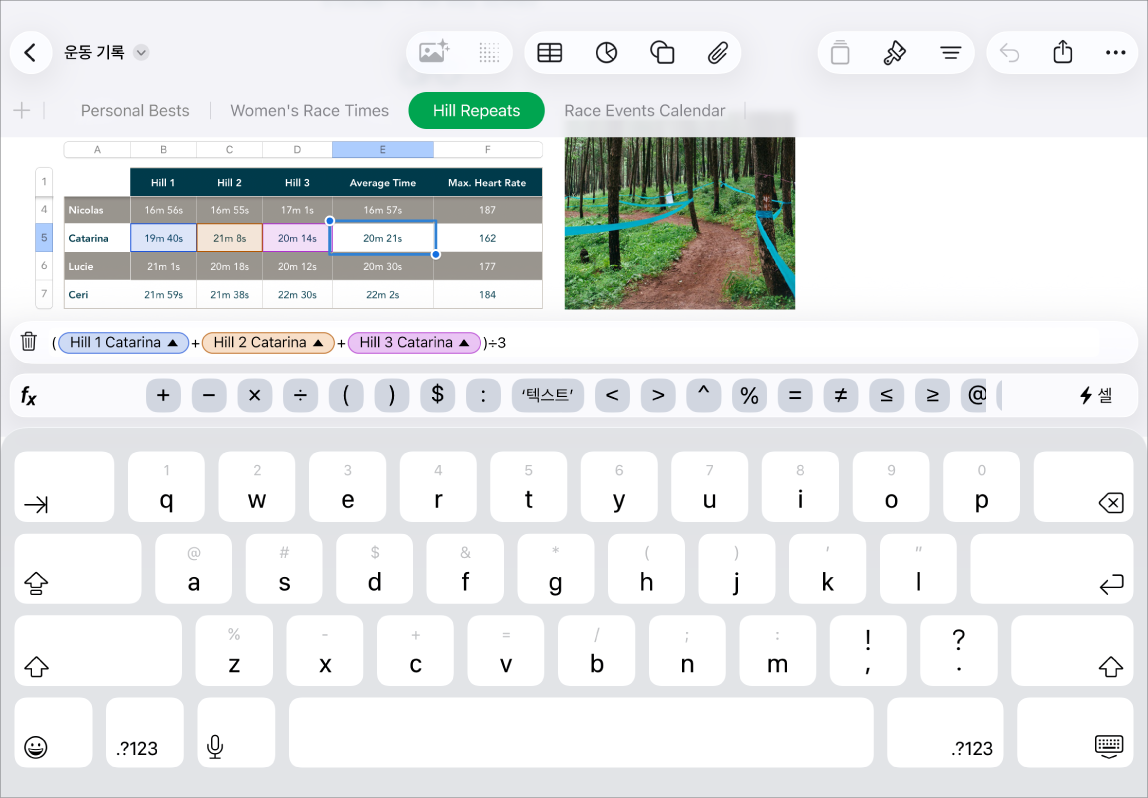This screenshot has width=1148, height=798.
Task: Tap the paperclip attachment icon
Action: point(718,53)
